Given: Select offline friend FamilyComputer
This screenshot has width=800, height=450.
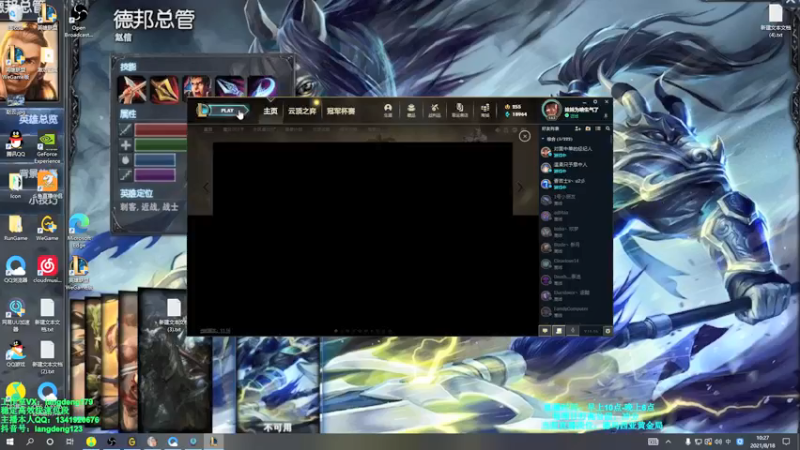Looking at the screenshot, I should click(x=575, y=311).
